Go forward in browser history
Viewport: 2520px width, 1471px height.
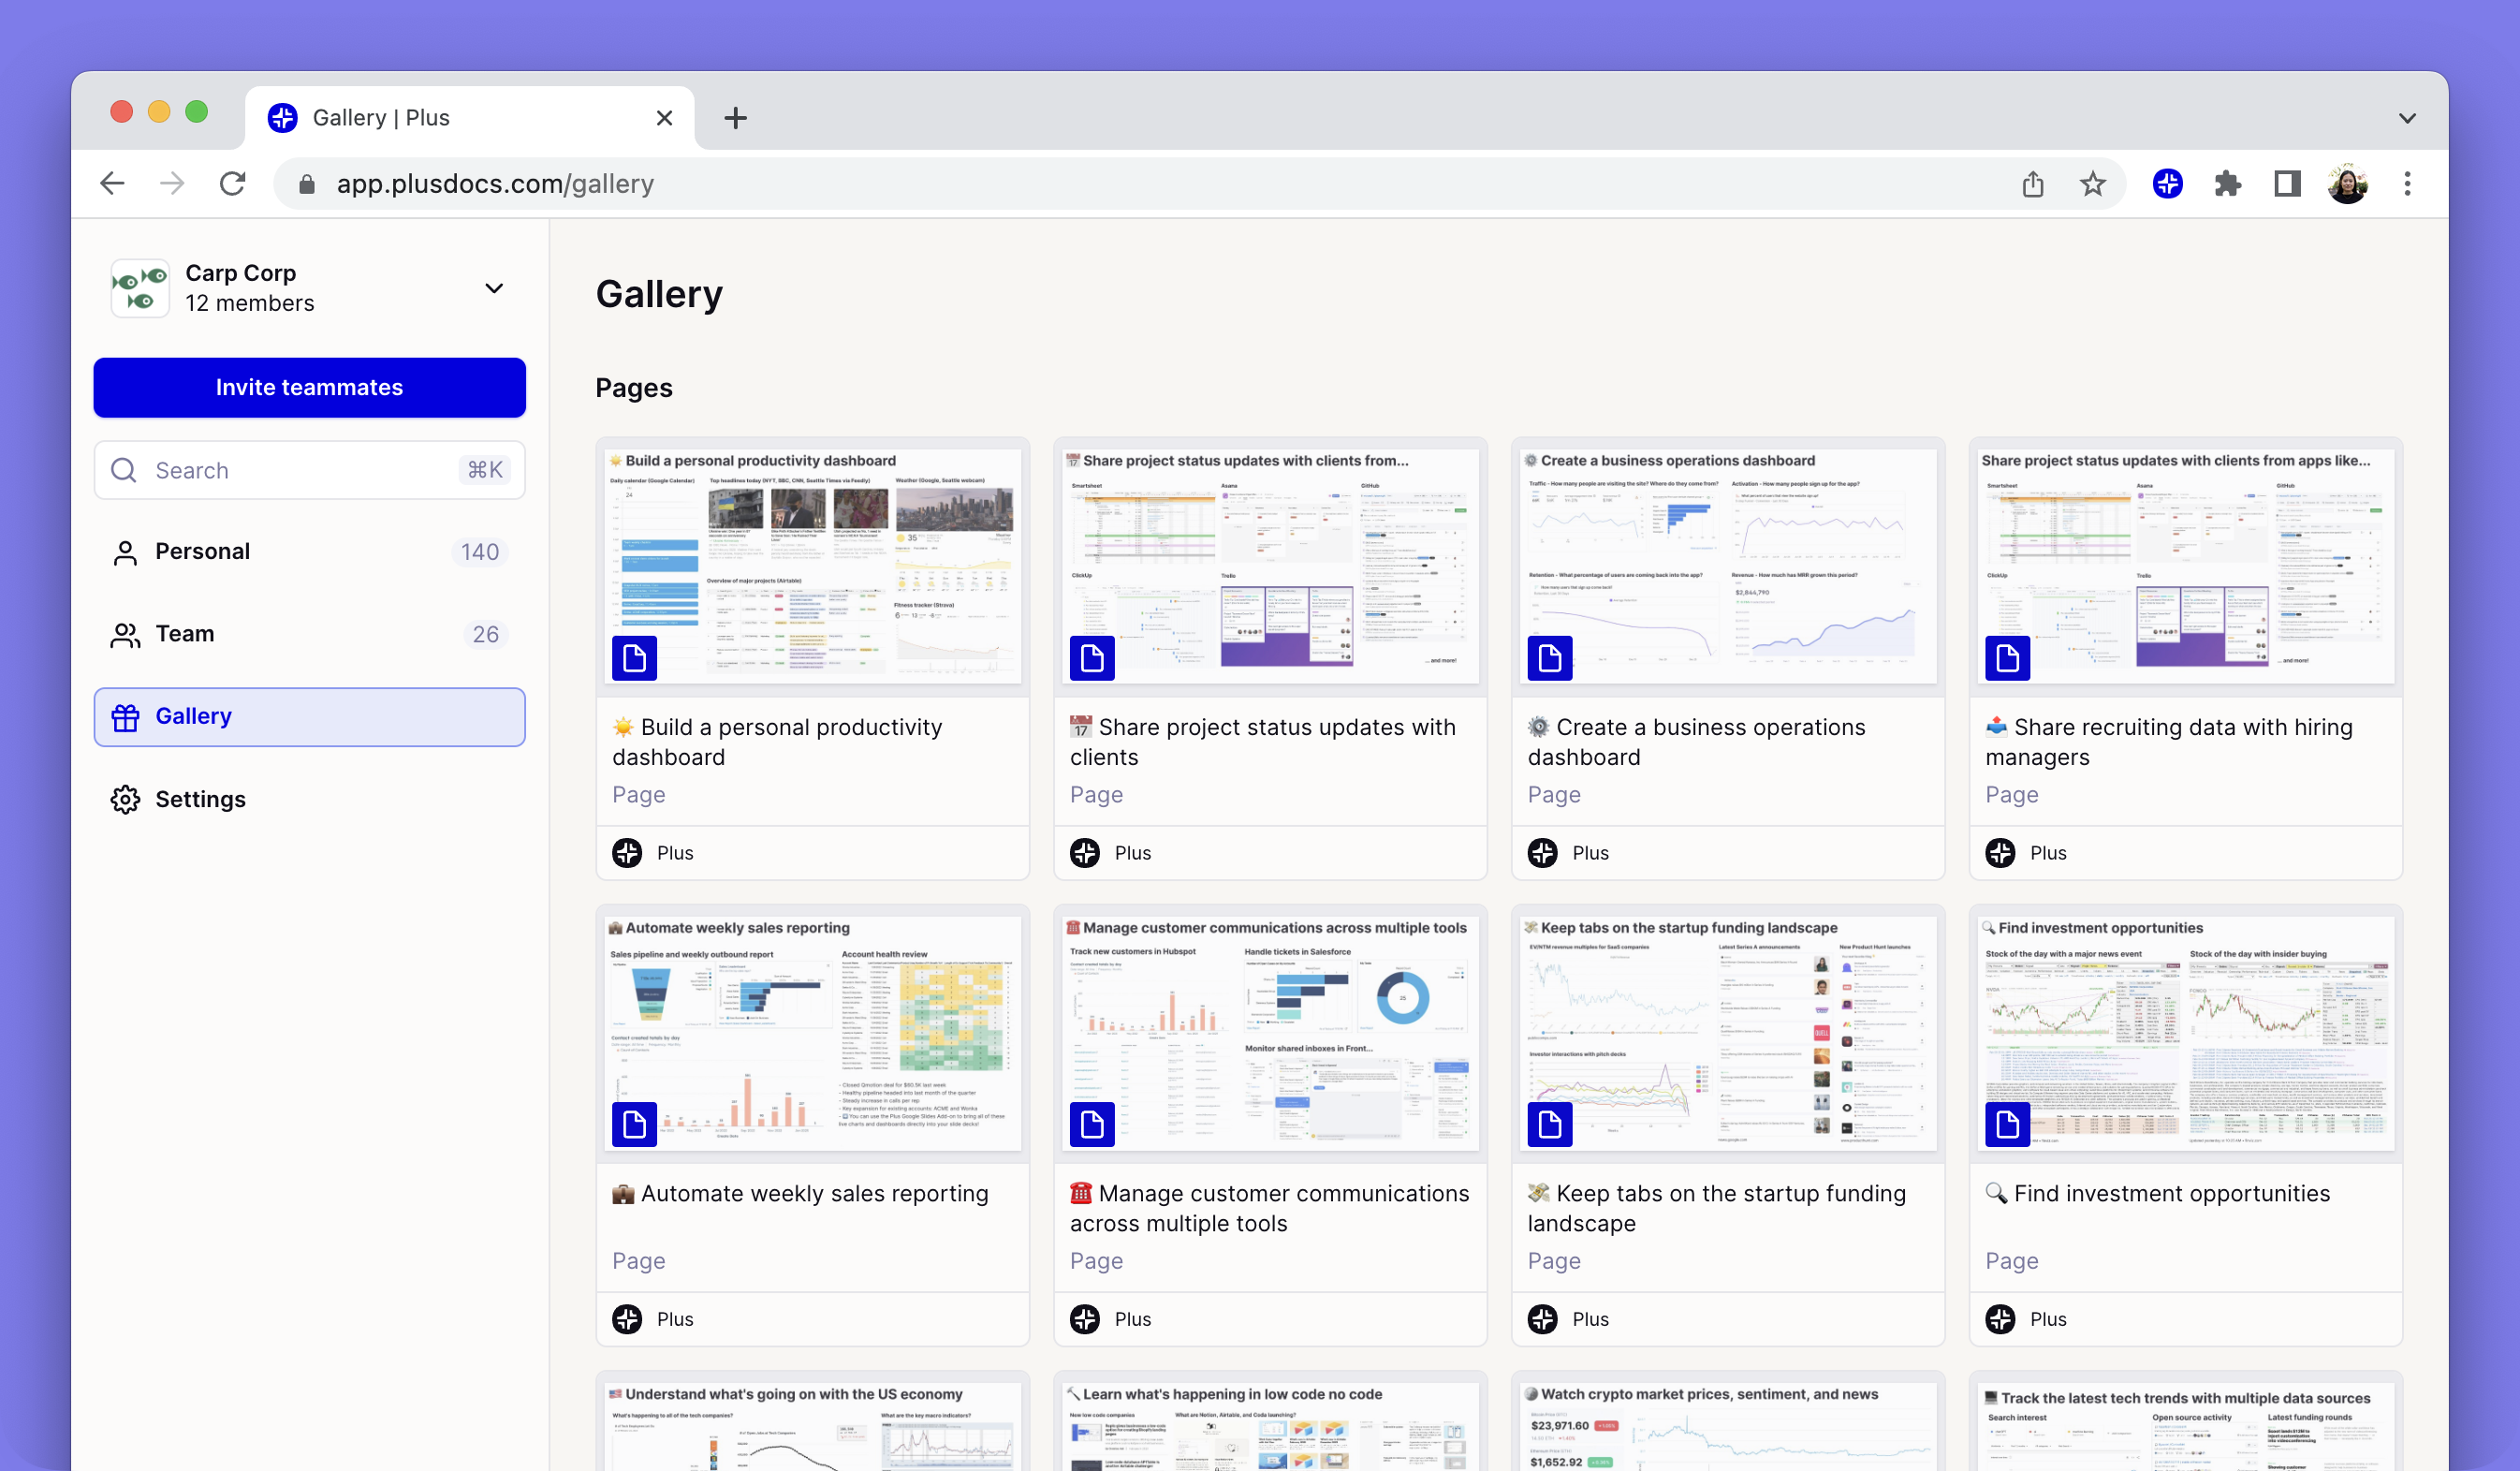(x=172, y=183)
